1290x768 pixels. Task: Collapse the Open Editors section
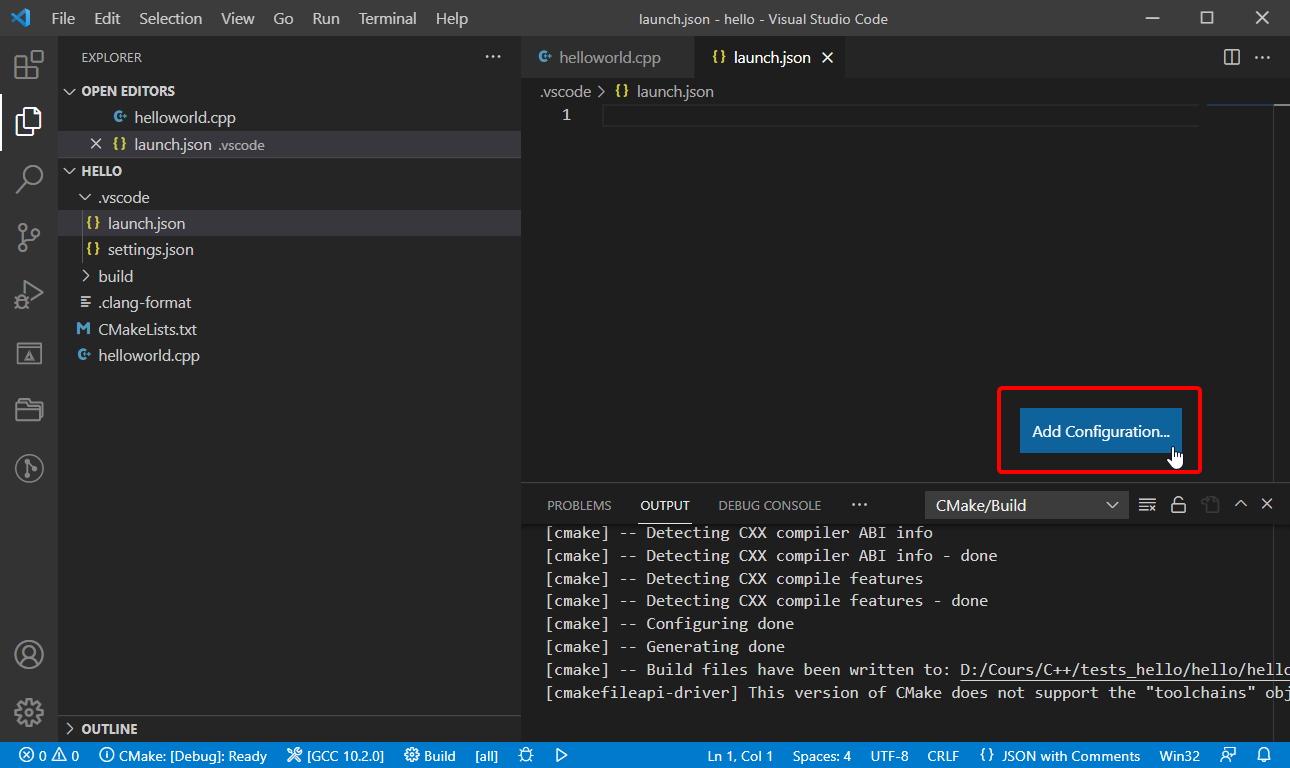click(x=69, y=91)
